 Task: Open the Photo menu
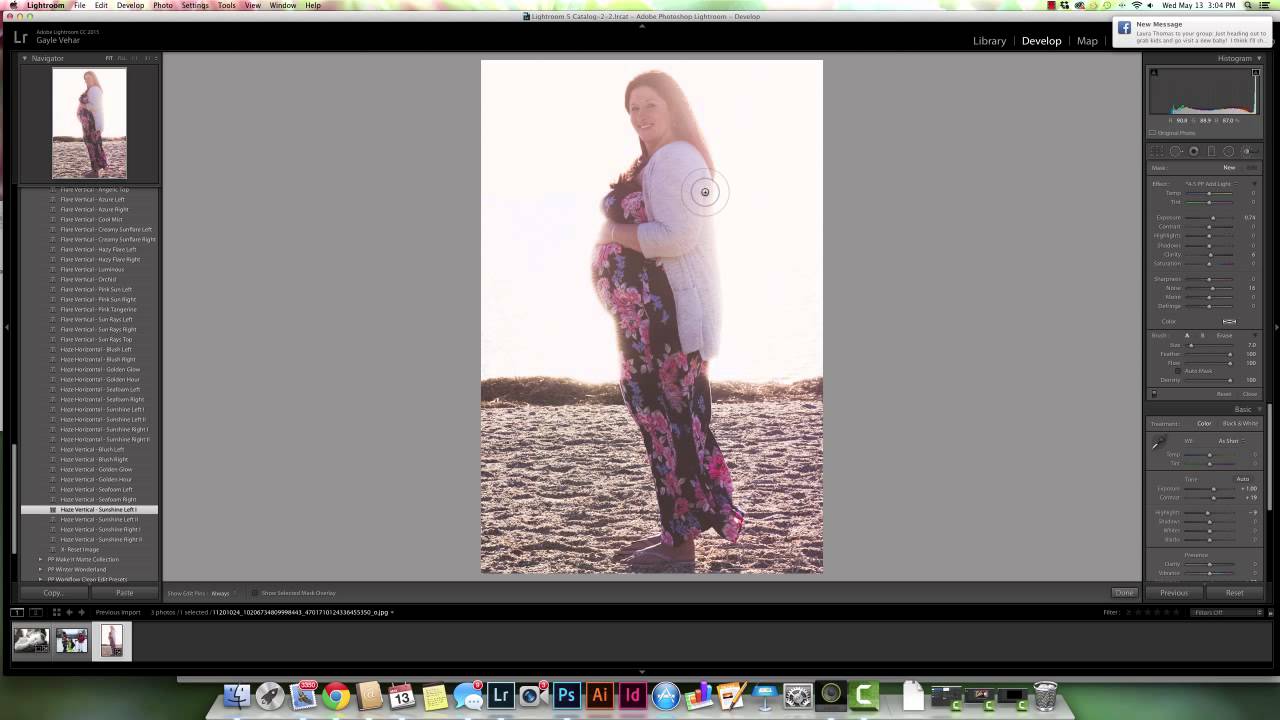tap(162, 5)
